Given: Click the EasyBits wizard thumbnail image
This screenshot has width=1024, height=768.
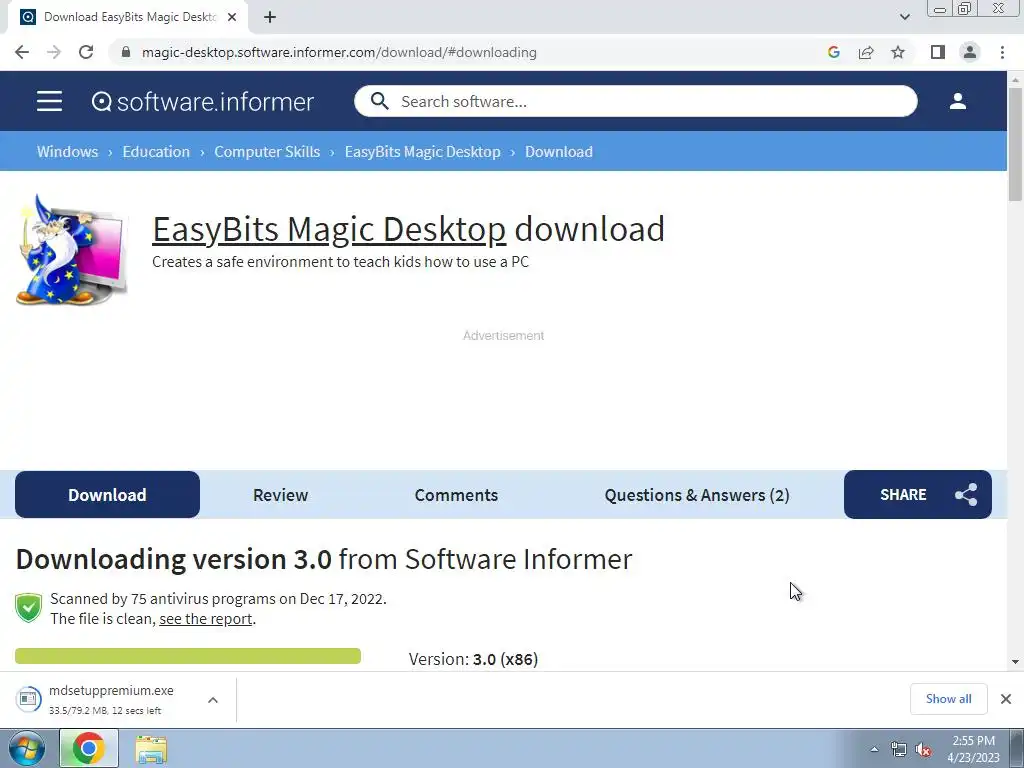Looking at the screenshot, I should tap(72, 249).
